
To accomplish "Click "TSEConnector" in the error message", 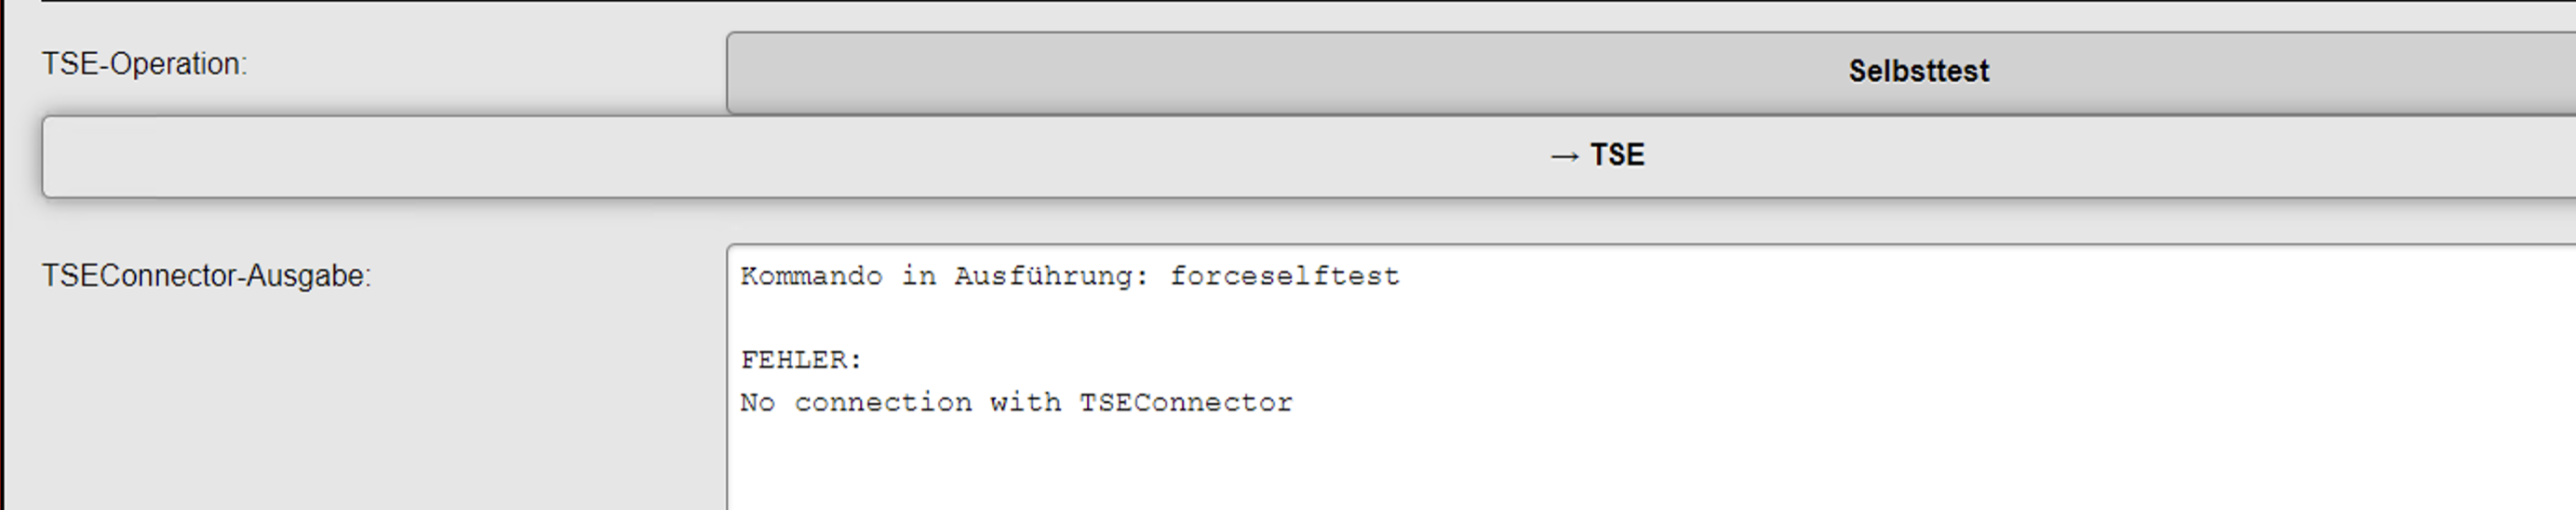I will click(1185, 403).
